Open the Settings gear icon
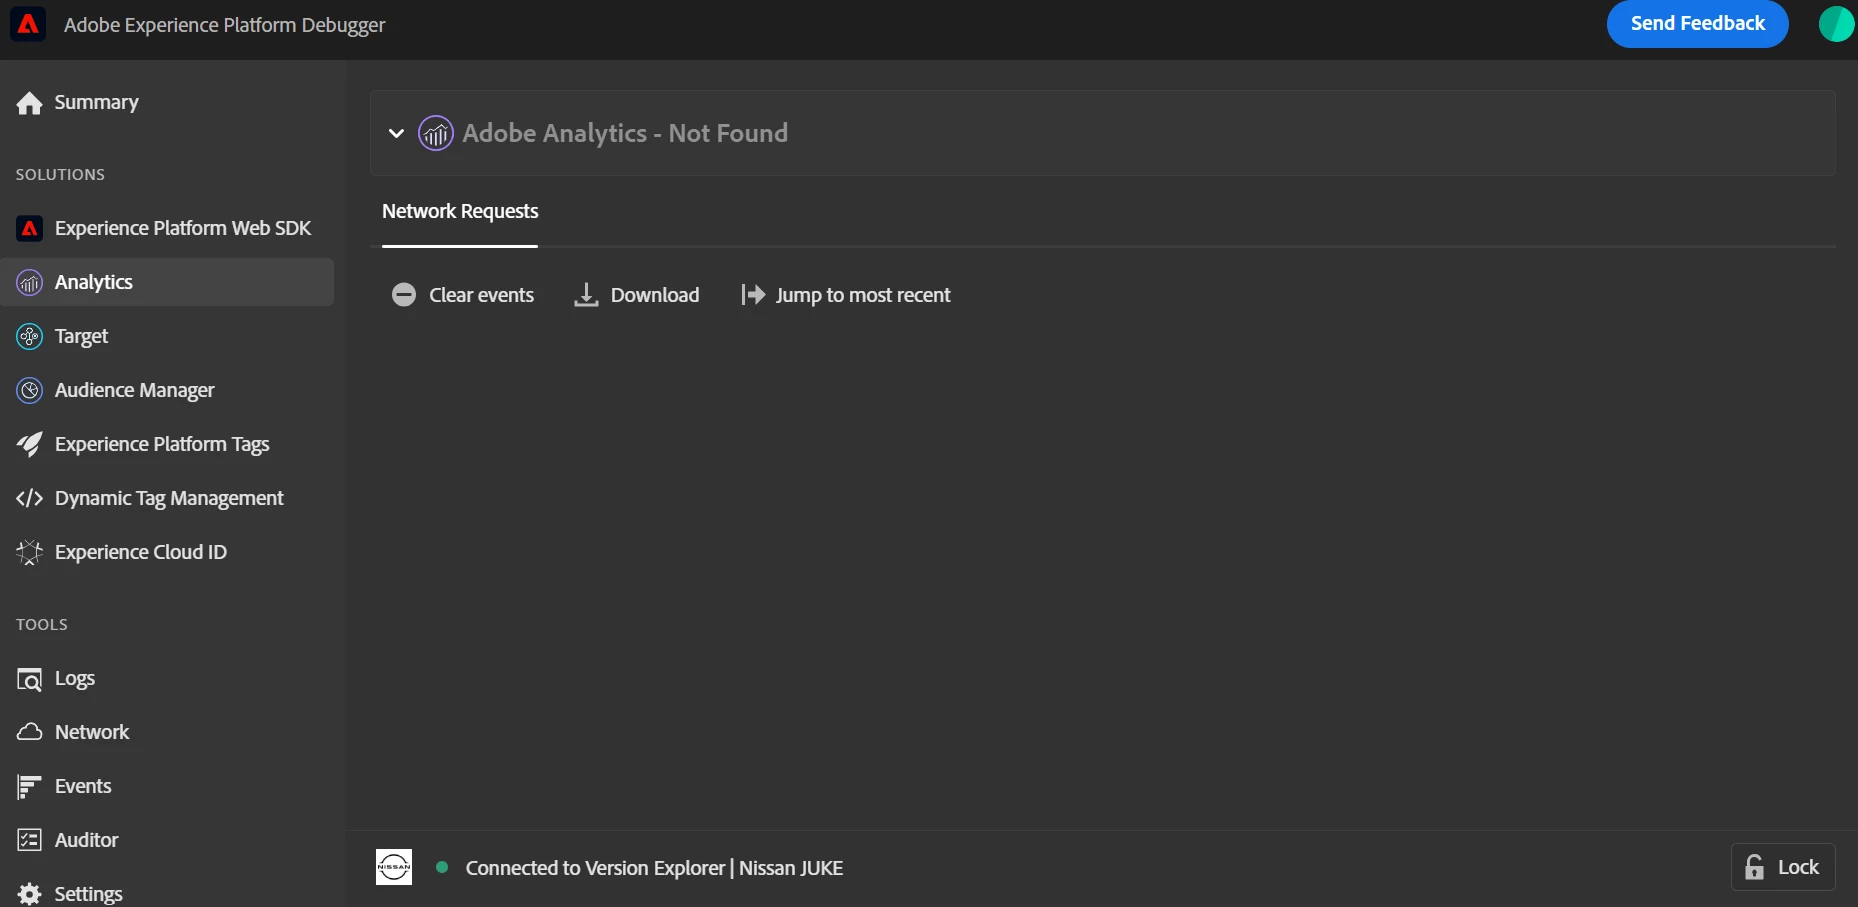The image size is (1858, 907). [30, 894]
